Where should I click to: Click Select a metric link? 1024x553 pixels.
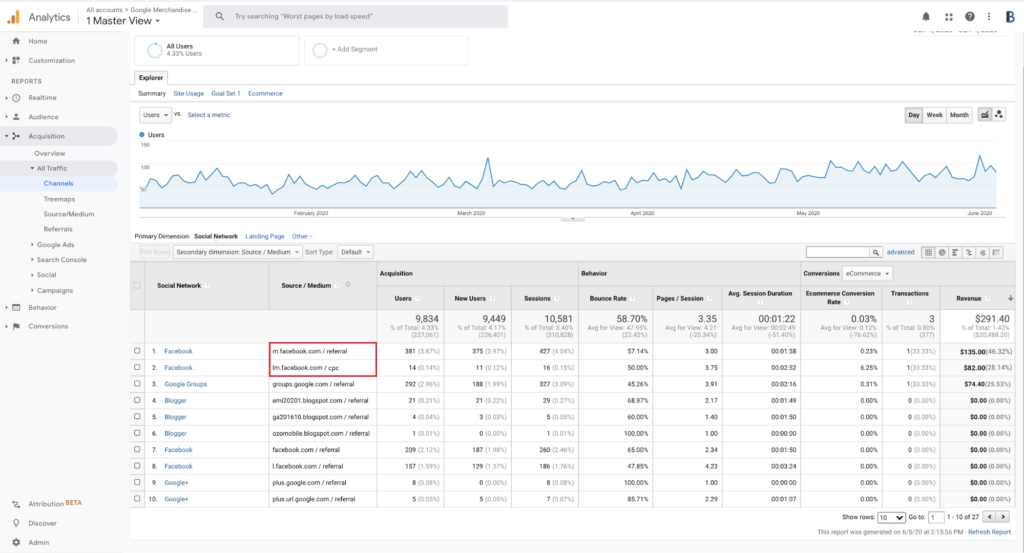(x=208, y=115)
